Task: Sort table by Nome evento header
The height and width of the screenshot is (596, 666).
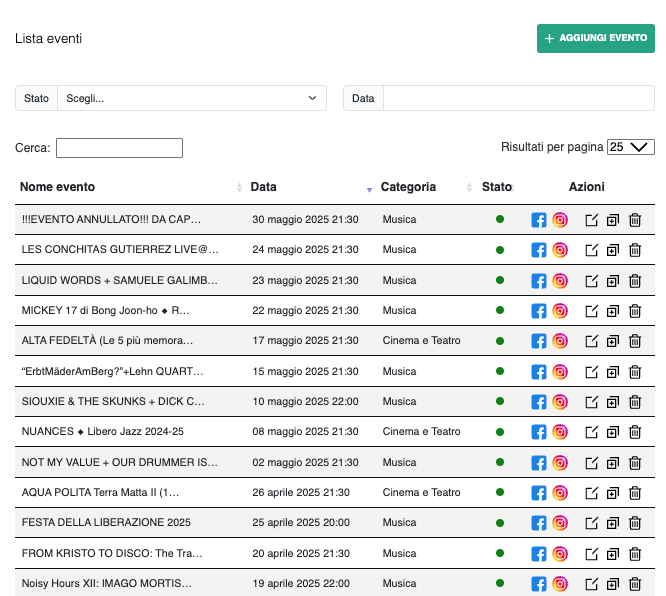Action: (x=58, y=187)
